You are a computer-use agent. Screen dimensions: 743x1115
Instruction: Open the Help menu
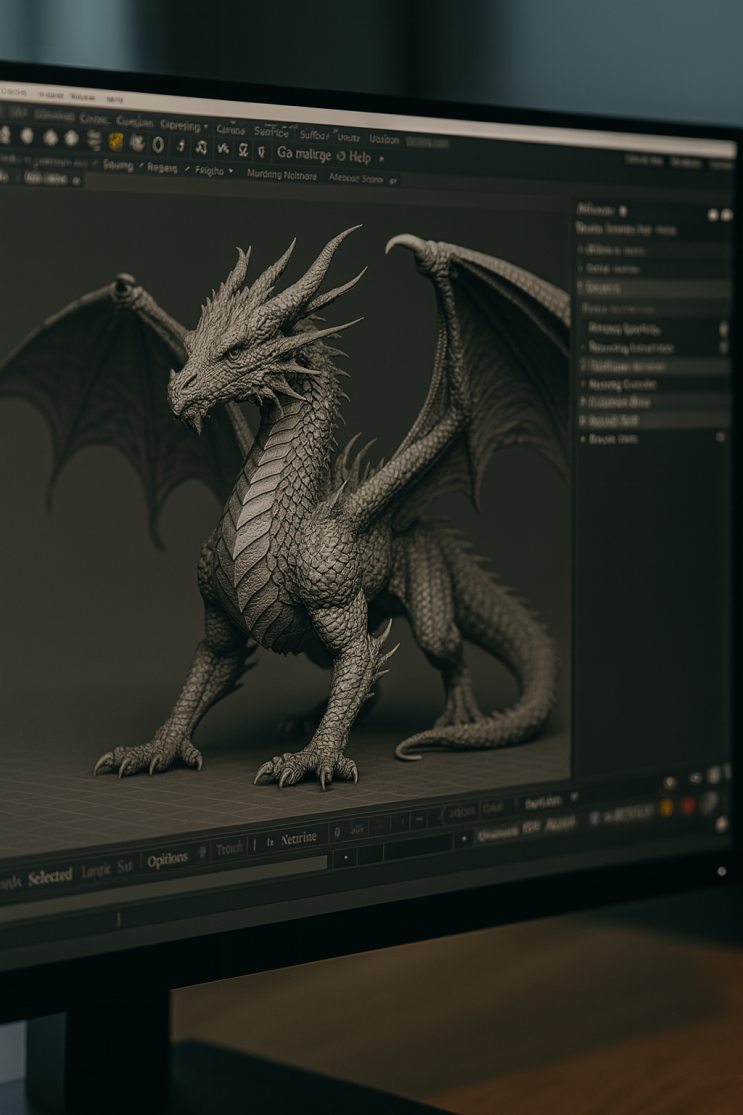(360, 156)
